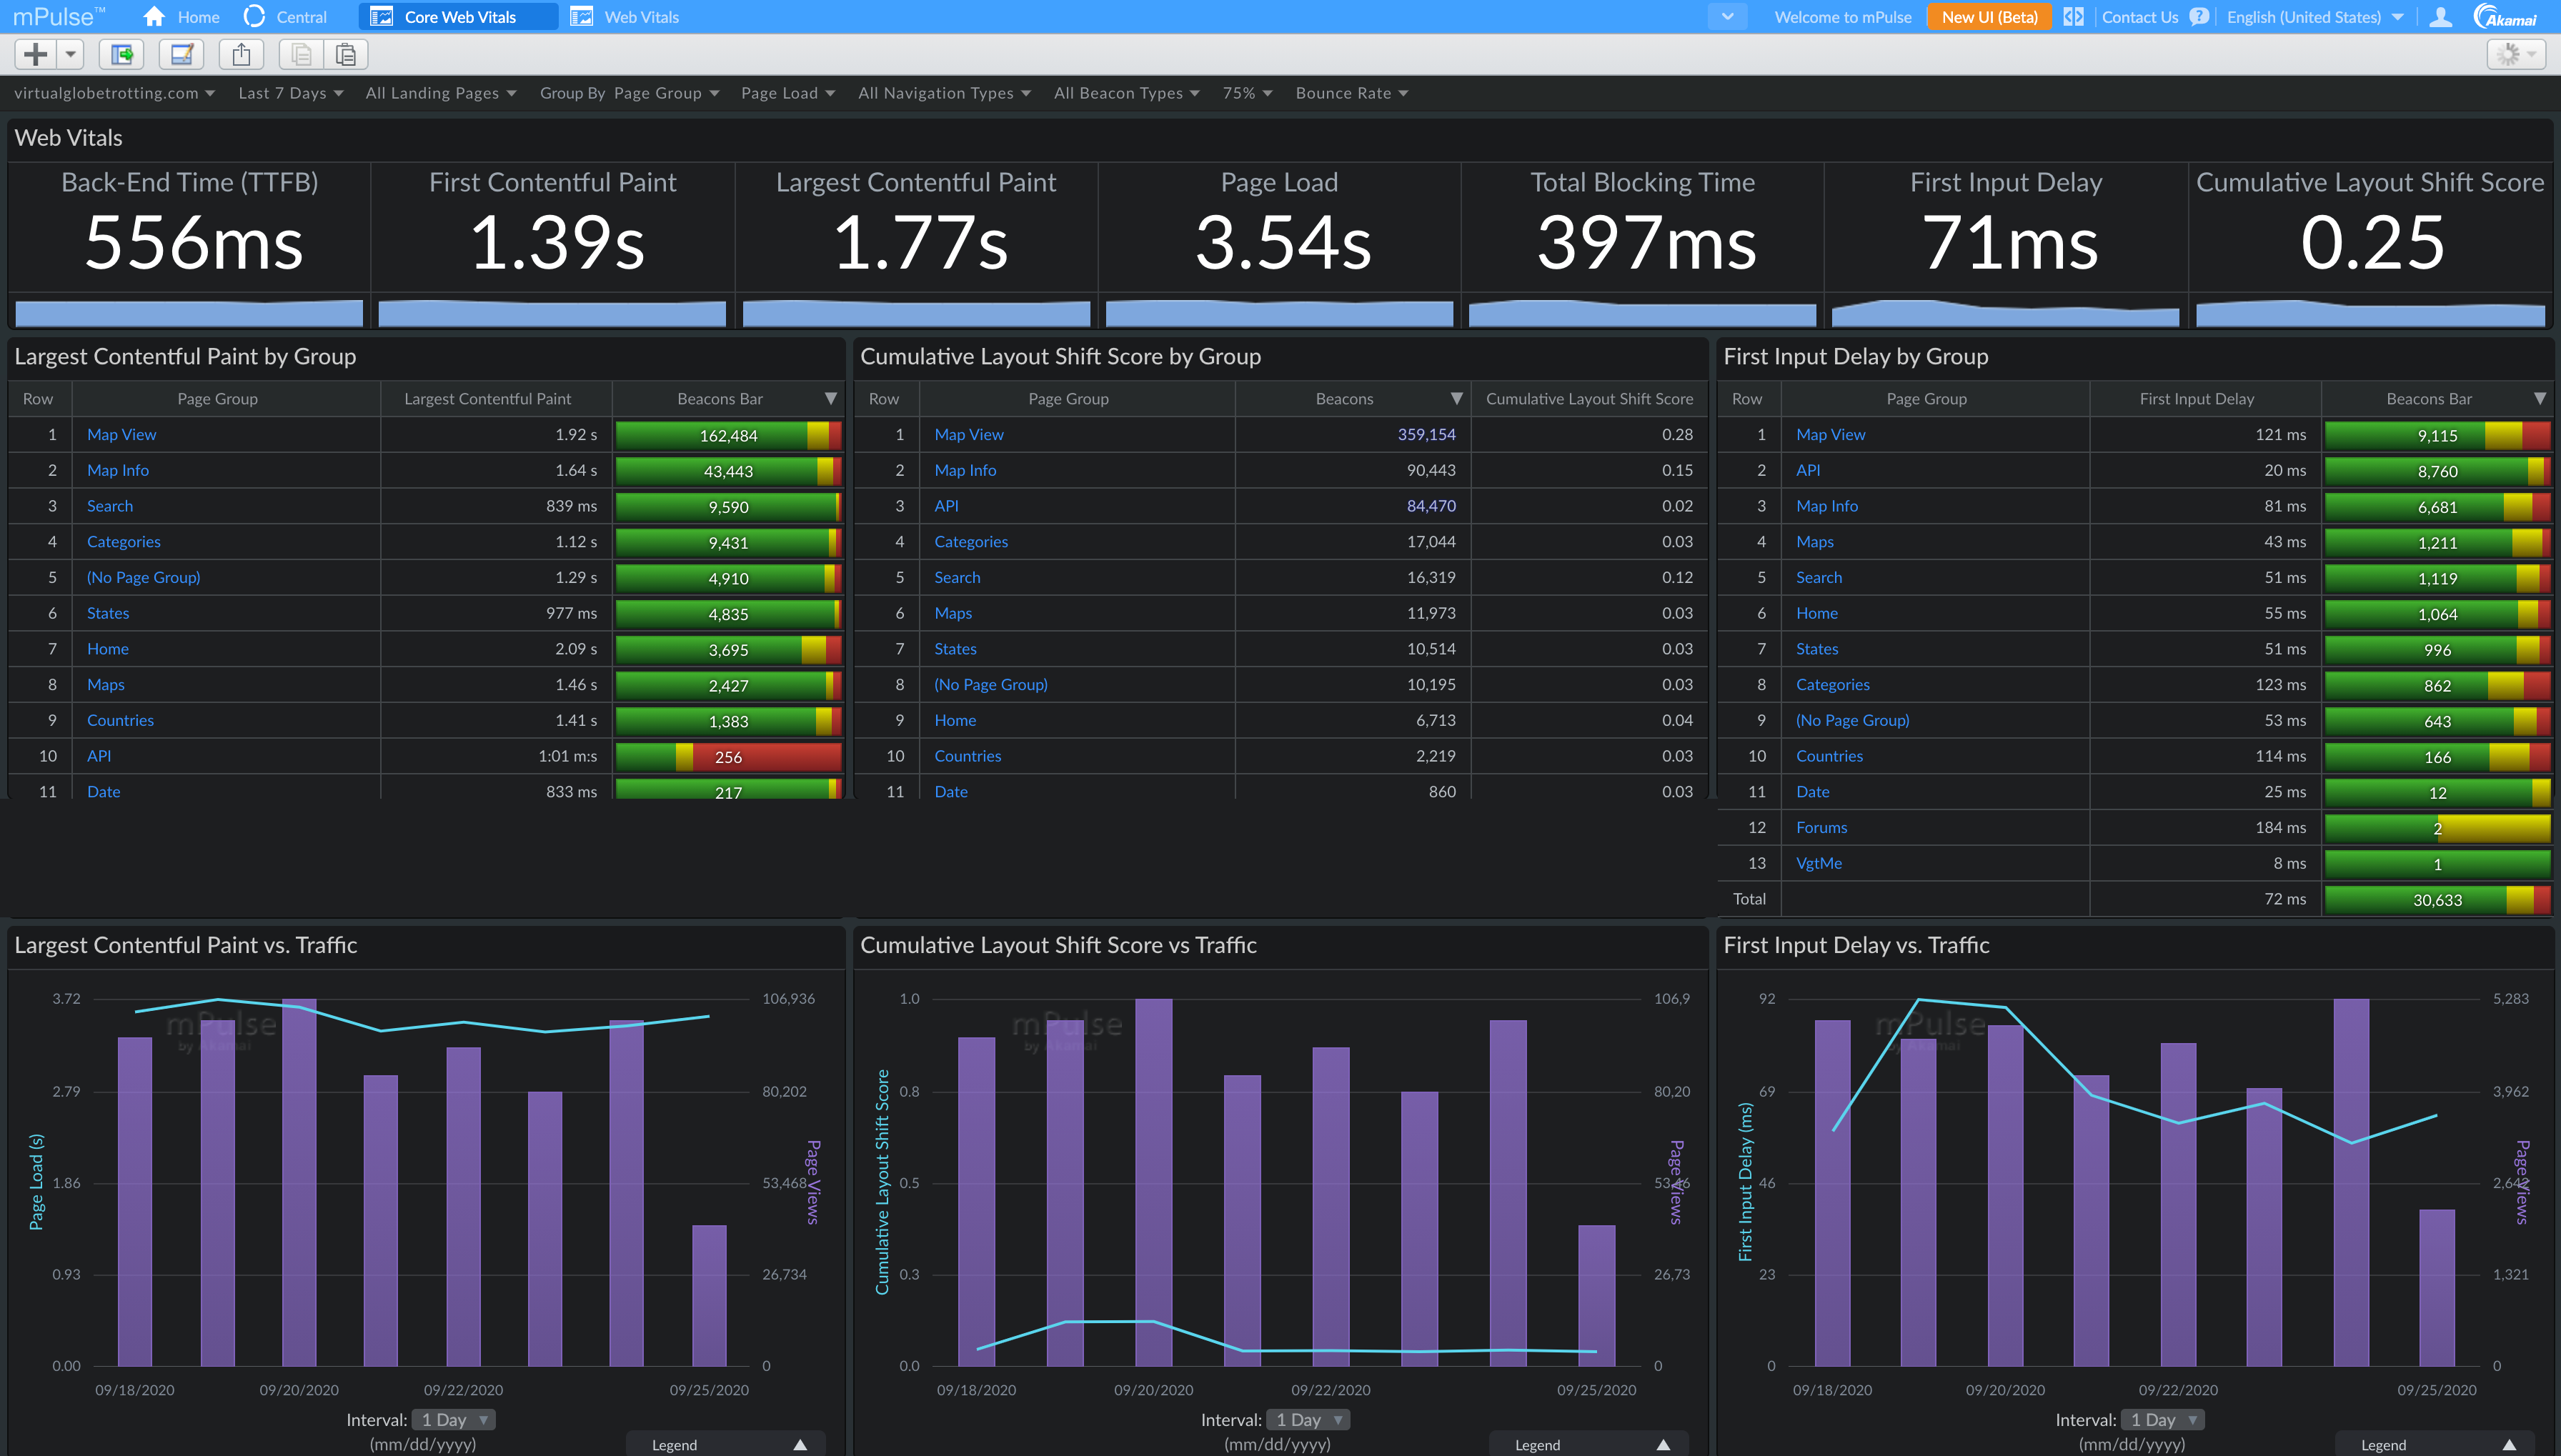This screenshot has height=1456, width=2561.
Task: Open the chevron tab overflow dropdown
Action: pyautogui.click(x=1727, y=17)
